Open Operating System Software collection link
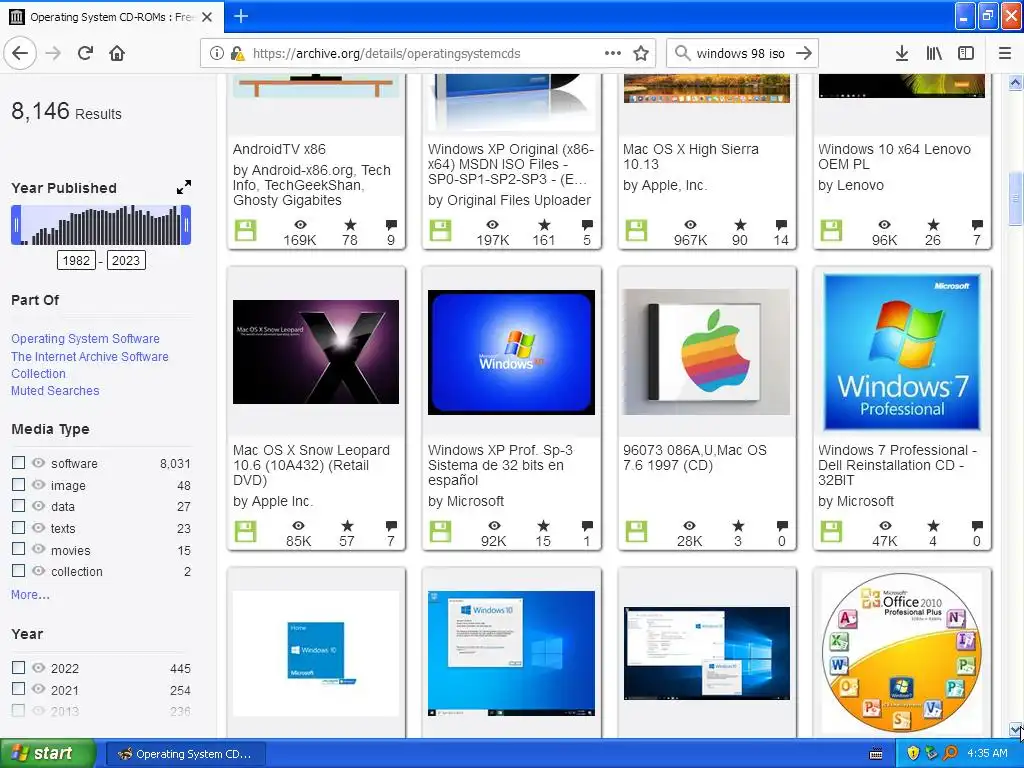 click(x=86, y=338)
